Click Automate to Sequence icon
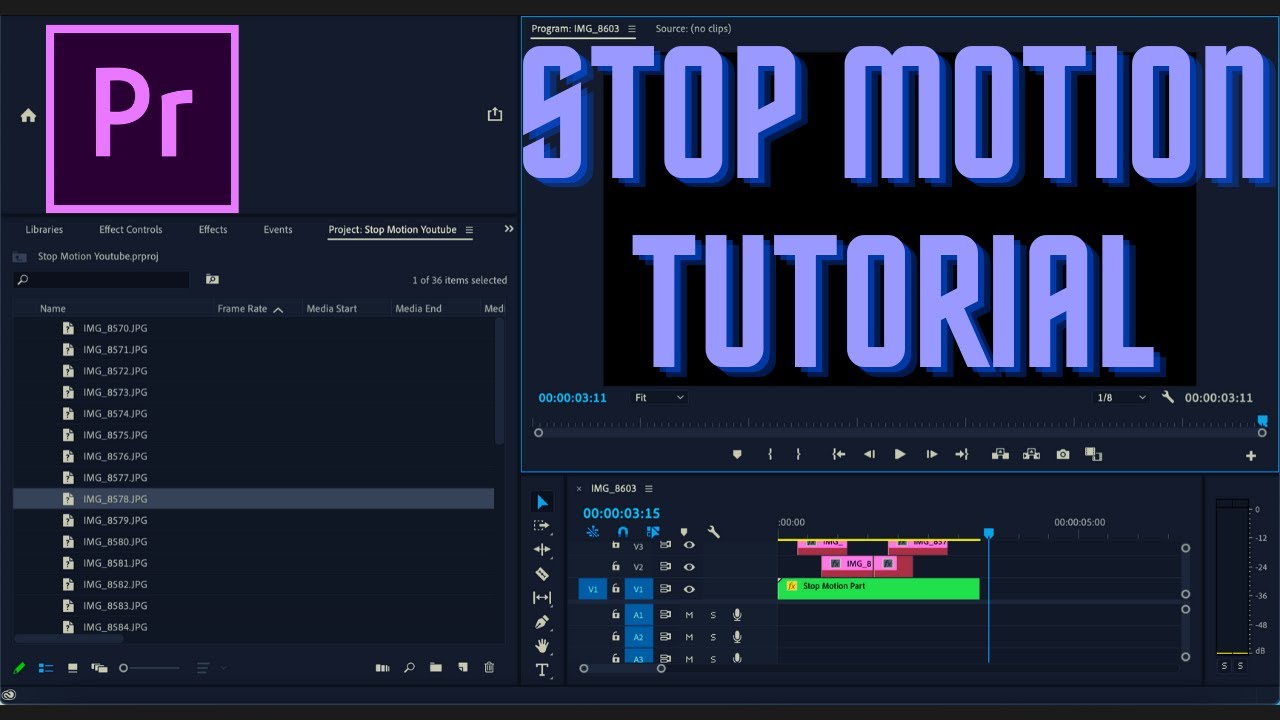This screenshot has width=1280, height=720. coord(382,668)
